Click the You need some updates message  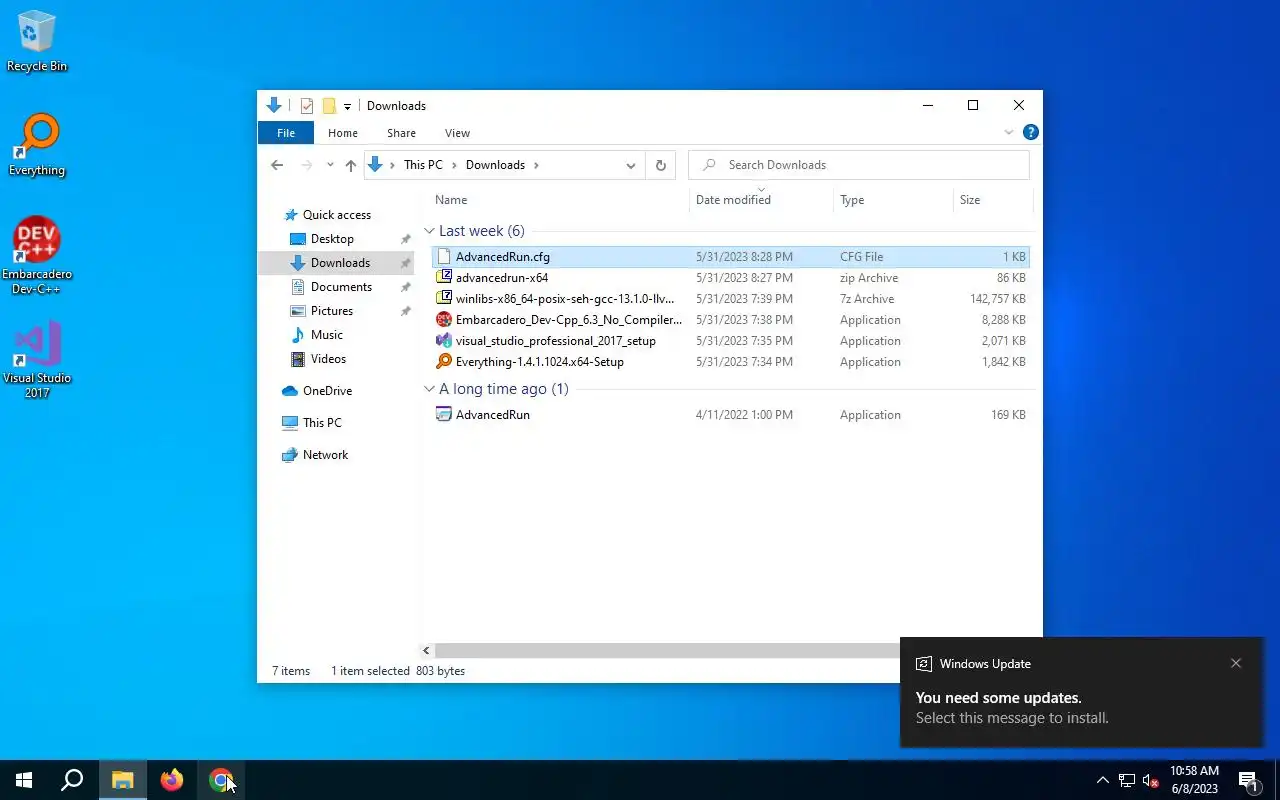998,698
